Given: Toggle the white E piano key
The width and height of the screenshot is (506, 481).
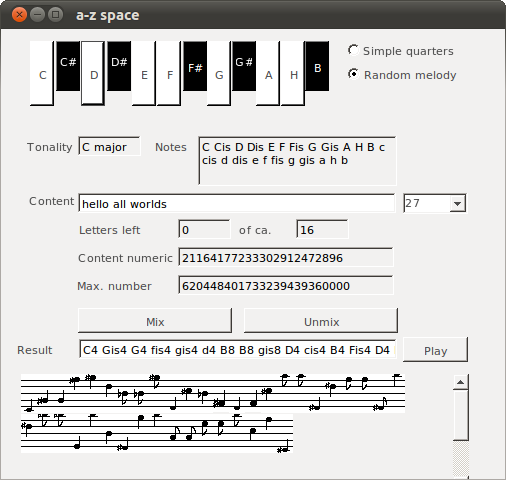Looking at the screenshot, I should [144, 73].
